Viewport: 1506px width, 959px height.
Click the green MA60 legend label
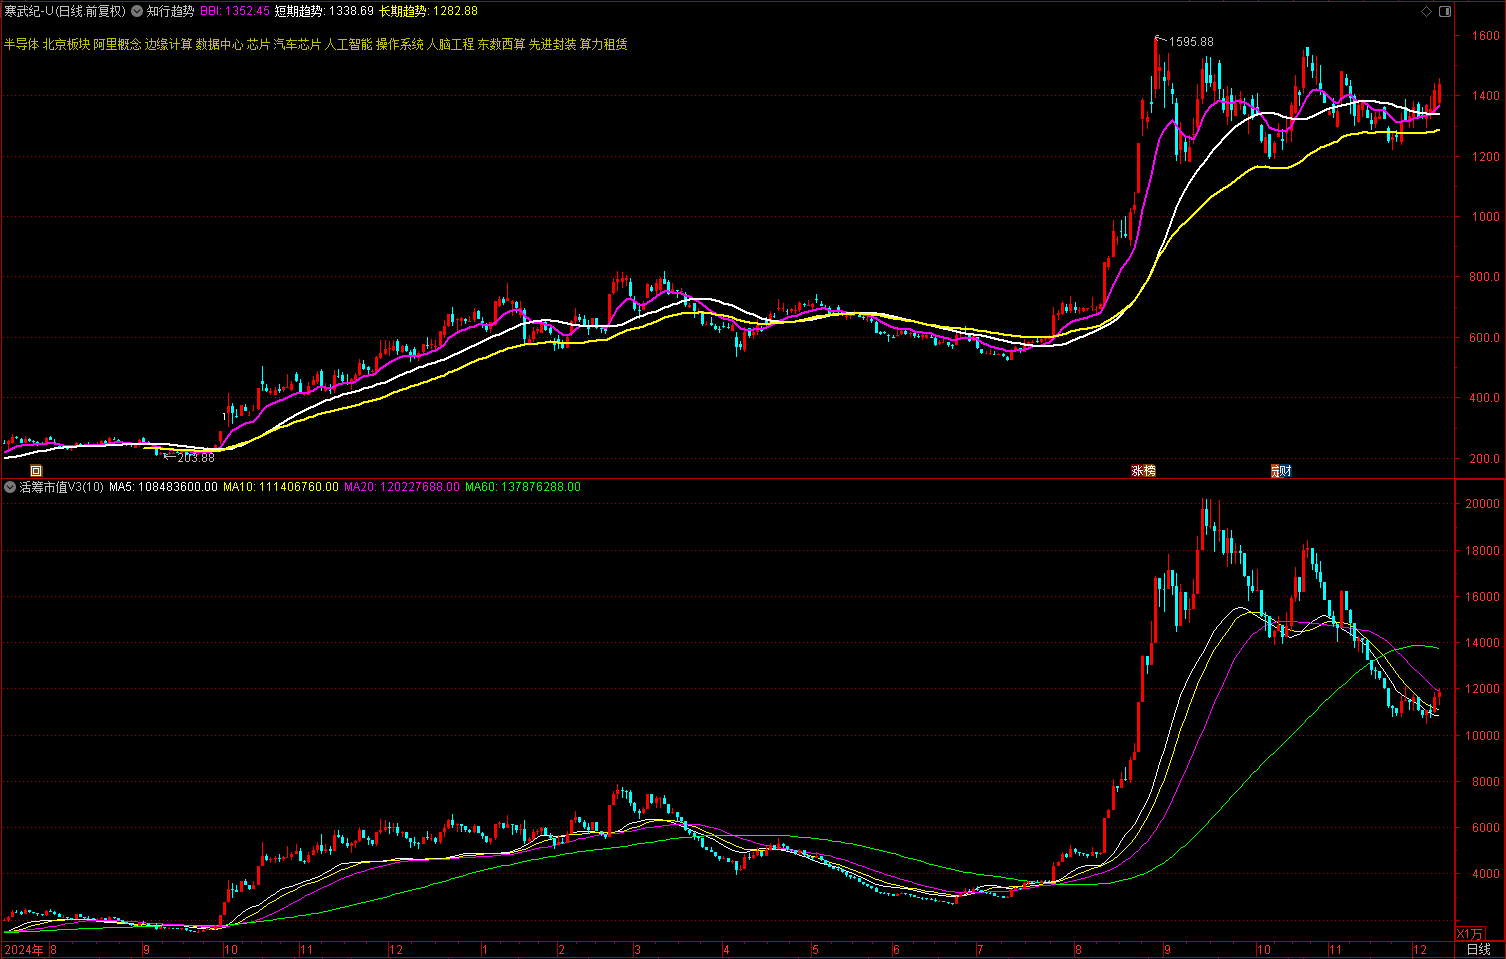tap(522, 487)
